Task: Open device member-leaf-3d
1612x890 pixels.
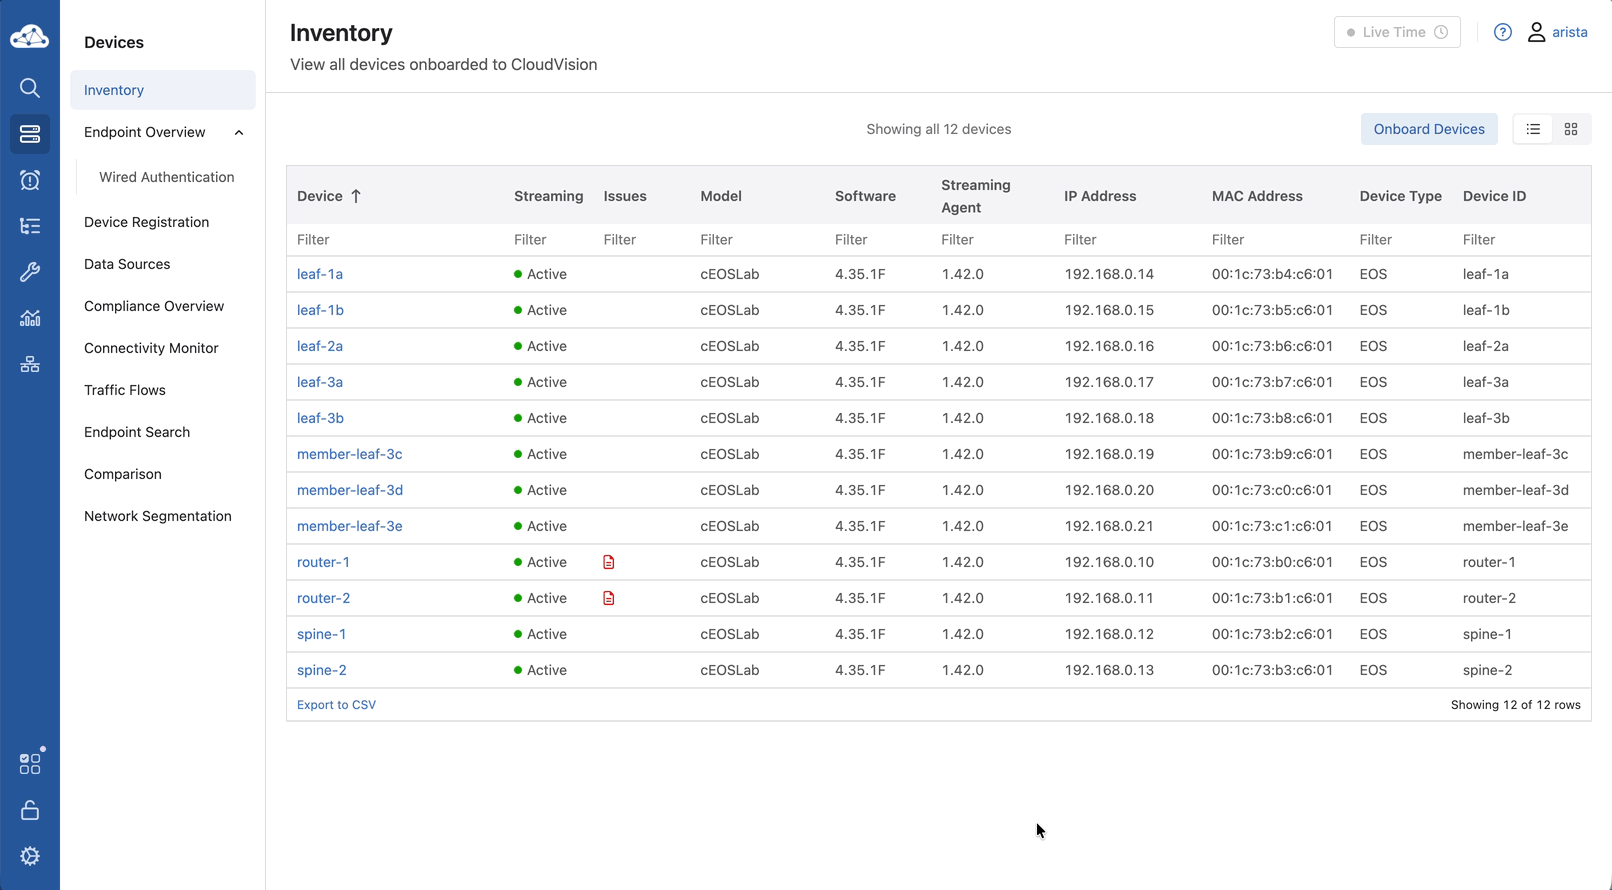Action: point(350,490)
